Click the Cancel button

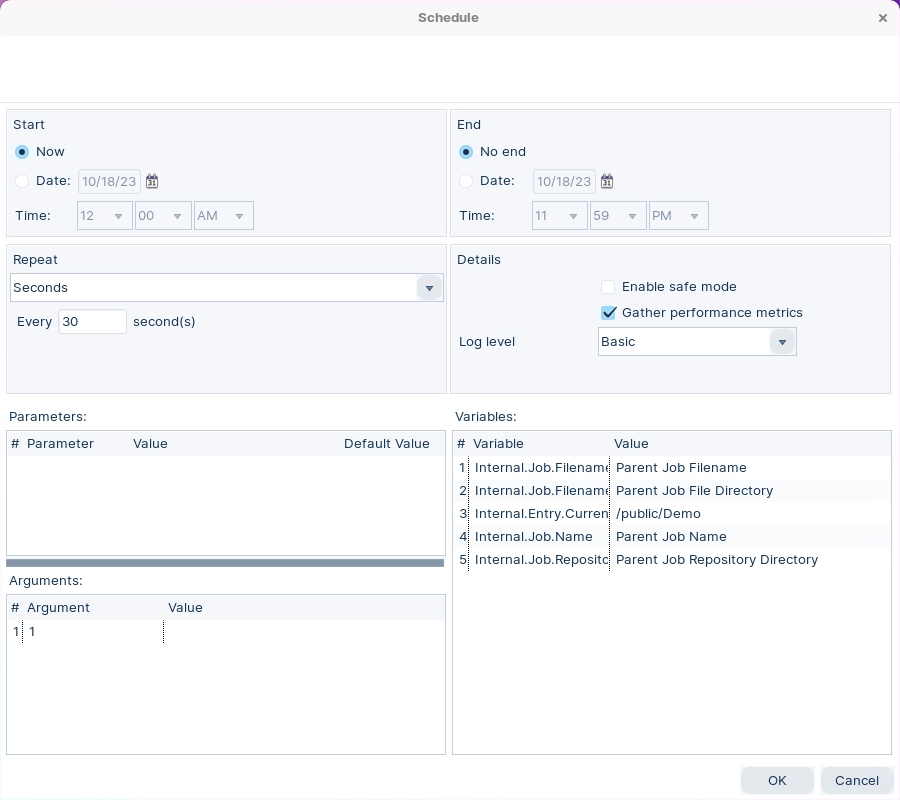tap(856, 780)
